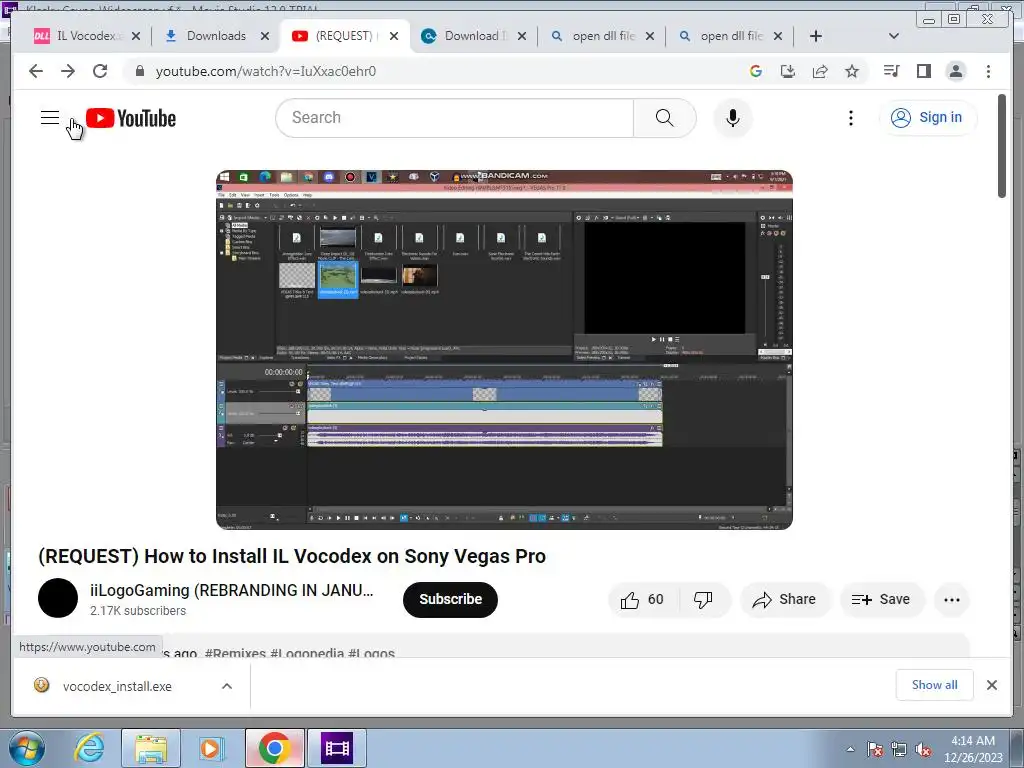Switch to Movie Studio taskbar icon
The image size is (1024, 768).
point(337,748)
